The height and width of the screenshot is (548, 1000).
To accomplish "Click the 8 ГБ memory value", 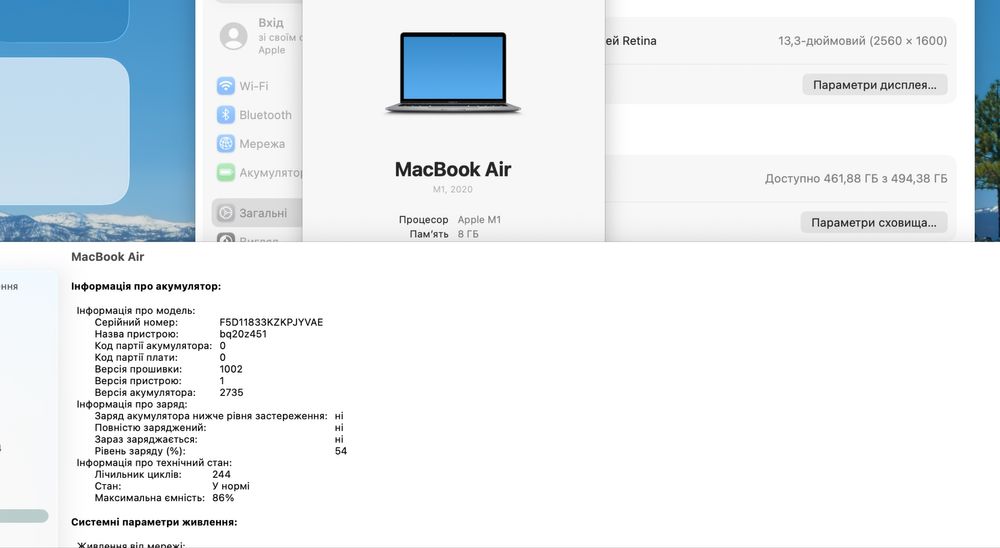I will tap(468, 234).
